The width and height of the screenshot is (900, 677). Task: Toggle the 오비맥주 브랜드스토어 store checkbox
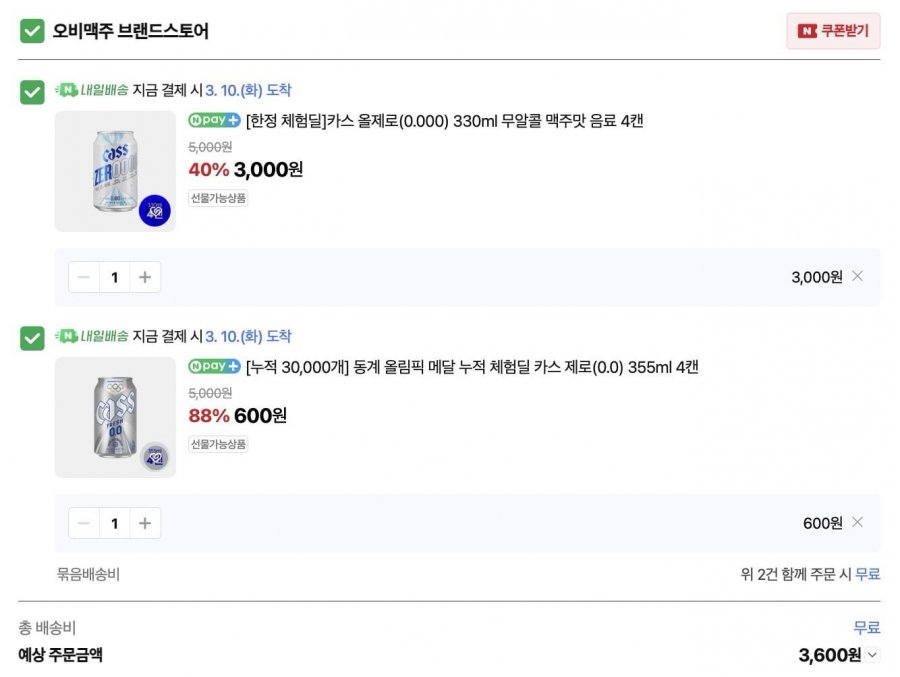pos(32,31)
